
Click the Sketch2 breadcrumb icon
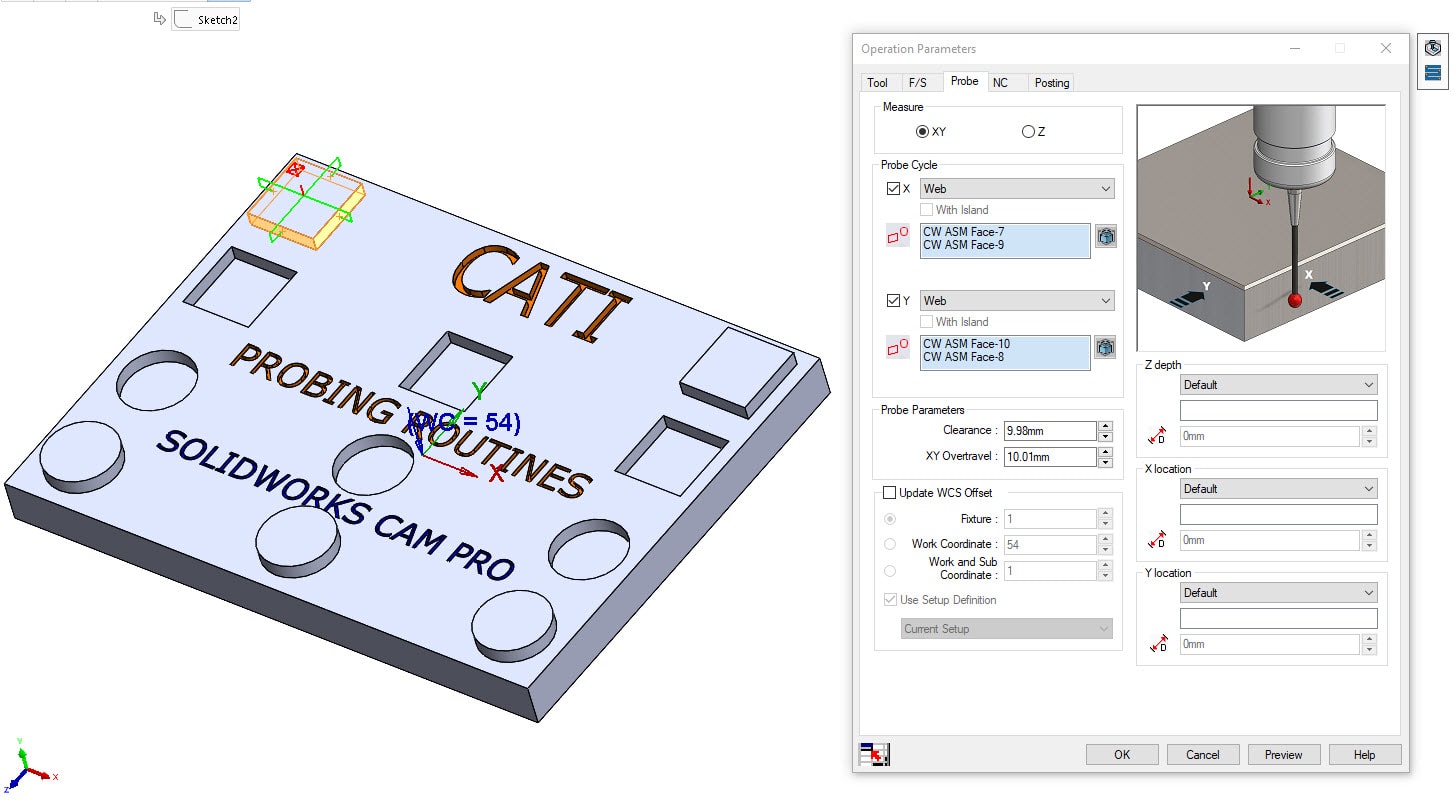183,19
